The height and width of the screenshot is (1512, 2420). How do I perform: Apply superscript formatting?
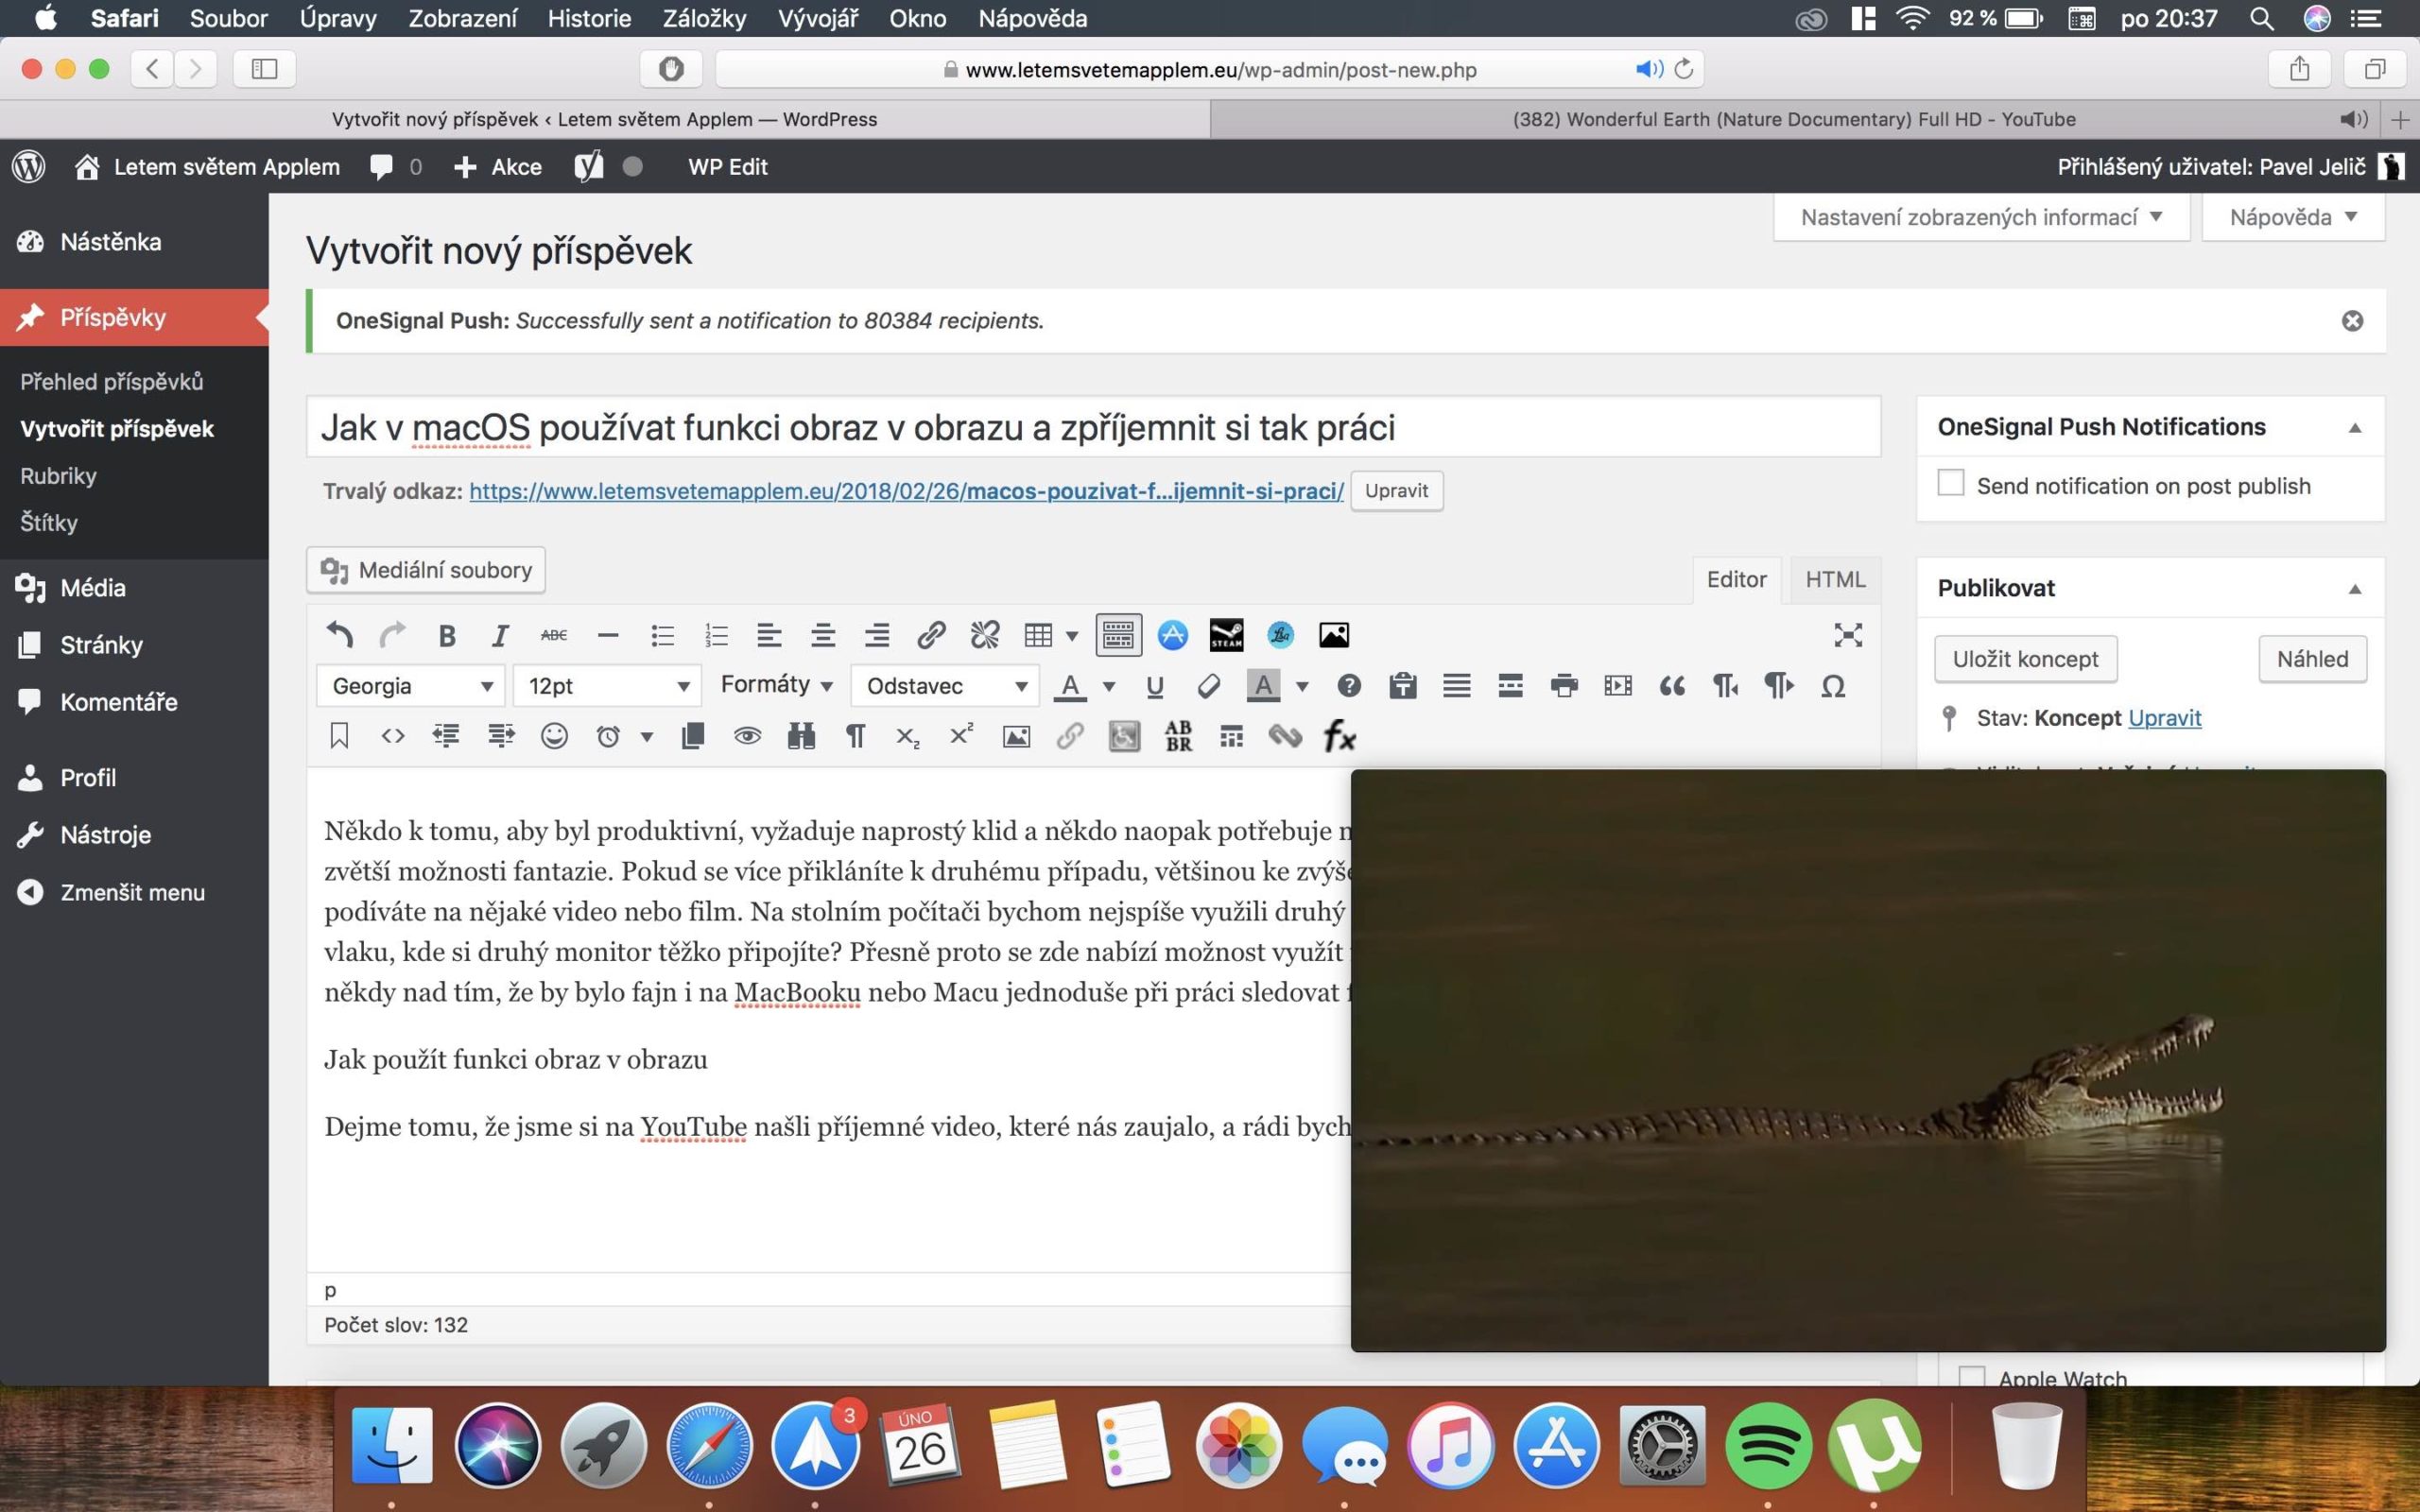[x=962, y=735]
